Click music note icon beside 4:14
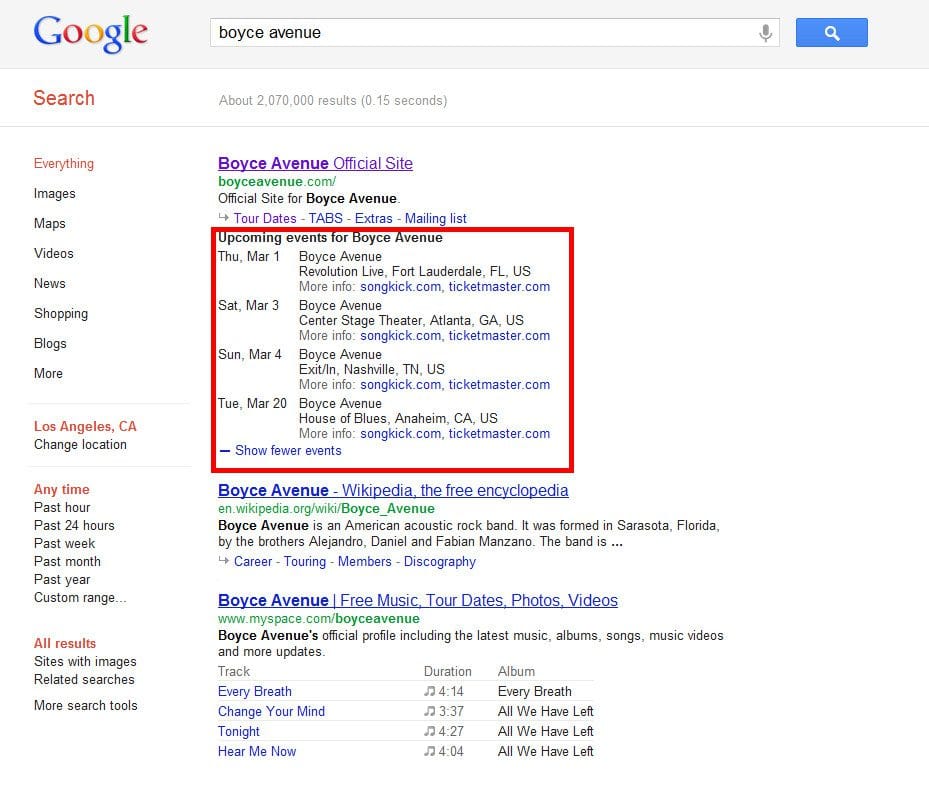This screenshot has height=788, width=929. pos(430,691)
